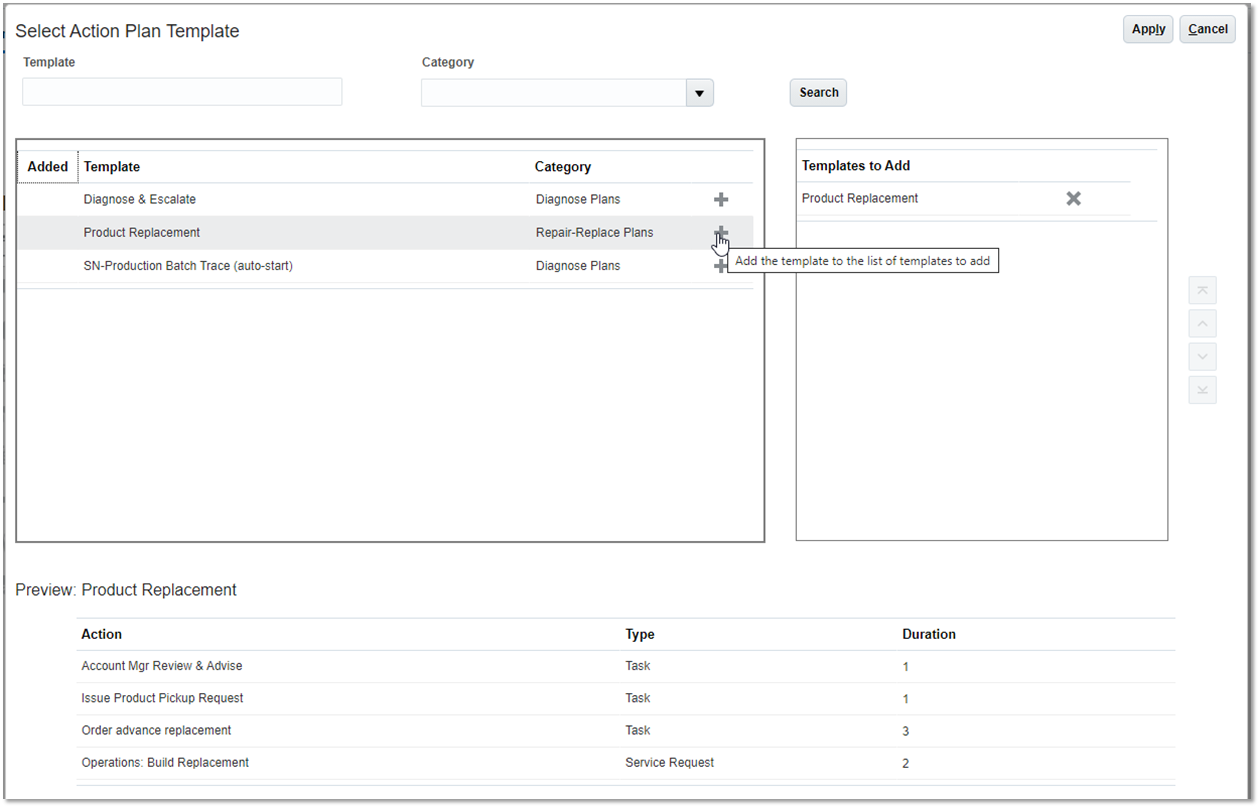
Task: Click plus icon for Product Replacement row
Action: (720, 233)
